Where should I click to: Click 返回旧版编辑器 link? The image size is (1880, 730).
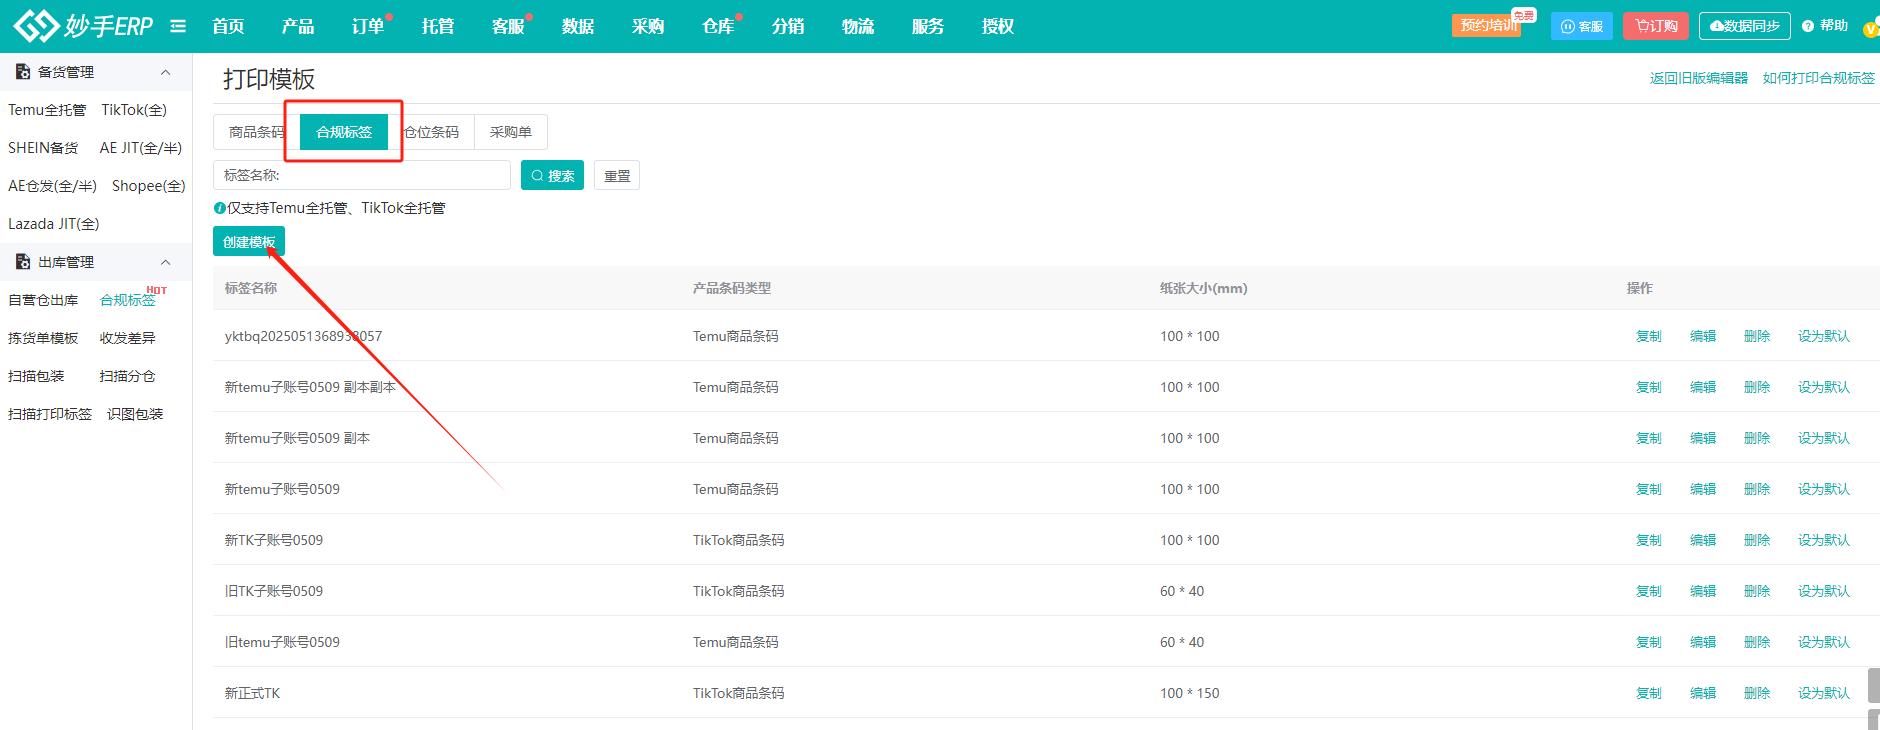click(x=1699, y=78)
